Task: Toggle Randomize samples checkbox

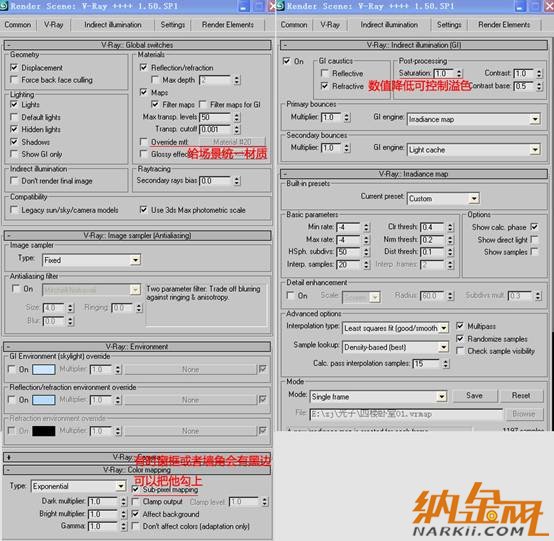Action: (x=460, y=339)
